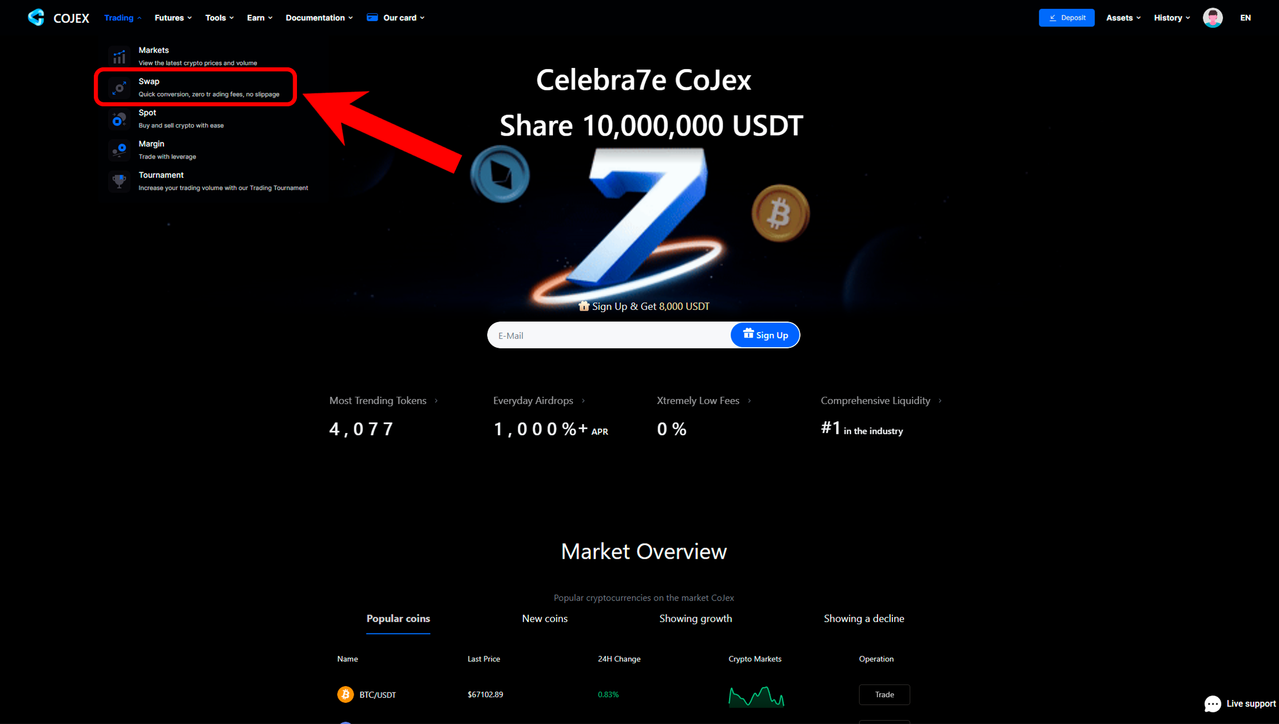Switch to the Showing growth tab
This screenshot has height=724, width=1279.
click(696, 618)
